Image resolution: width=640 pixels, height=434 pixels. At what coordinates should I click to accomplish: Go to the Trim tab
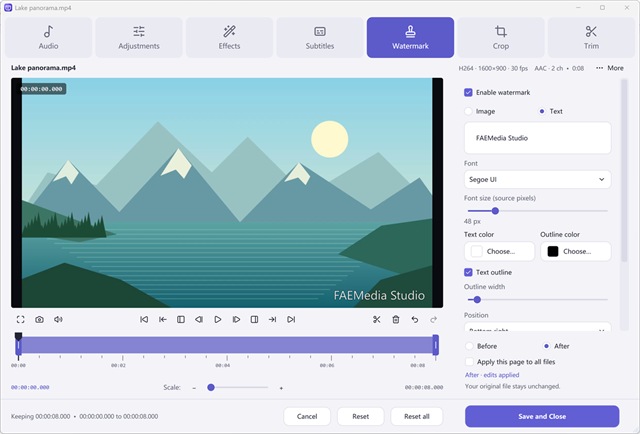(591, 37)
